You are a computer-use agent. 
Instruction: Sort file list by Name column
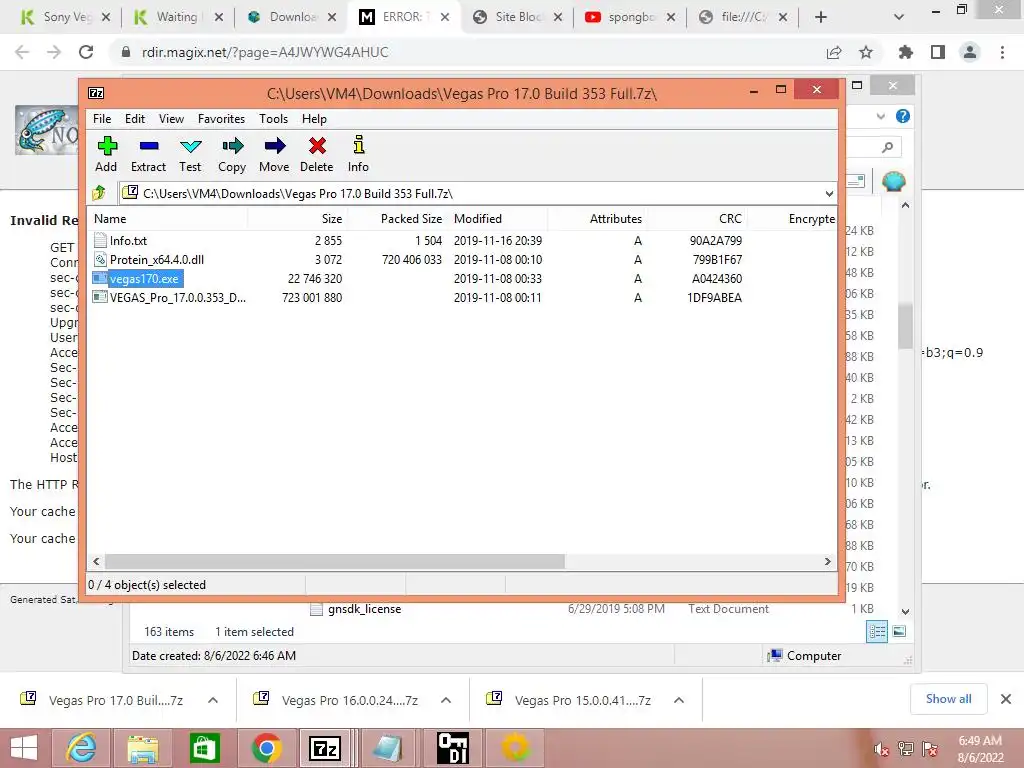coord(168,219)
